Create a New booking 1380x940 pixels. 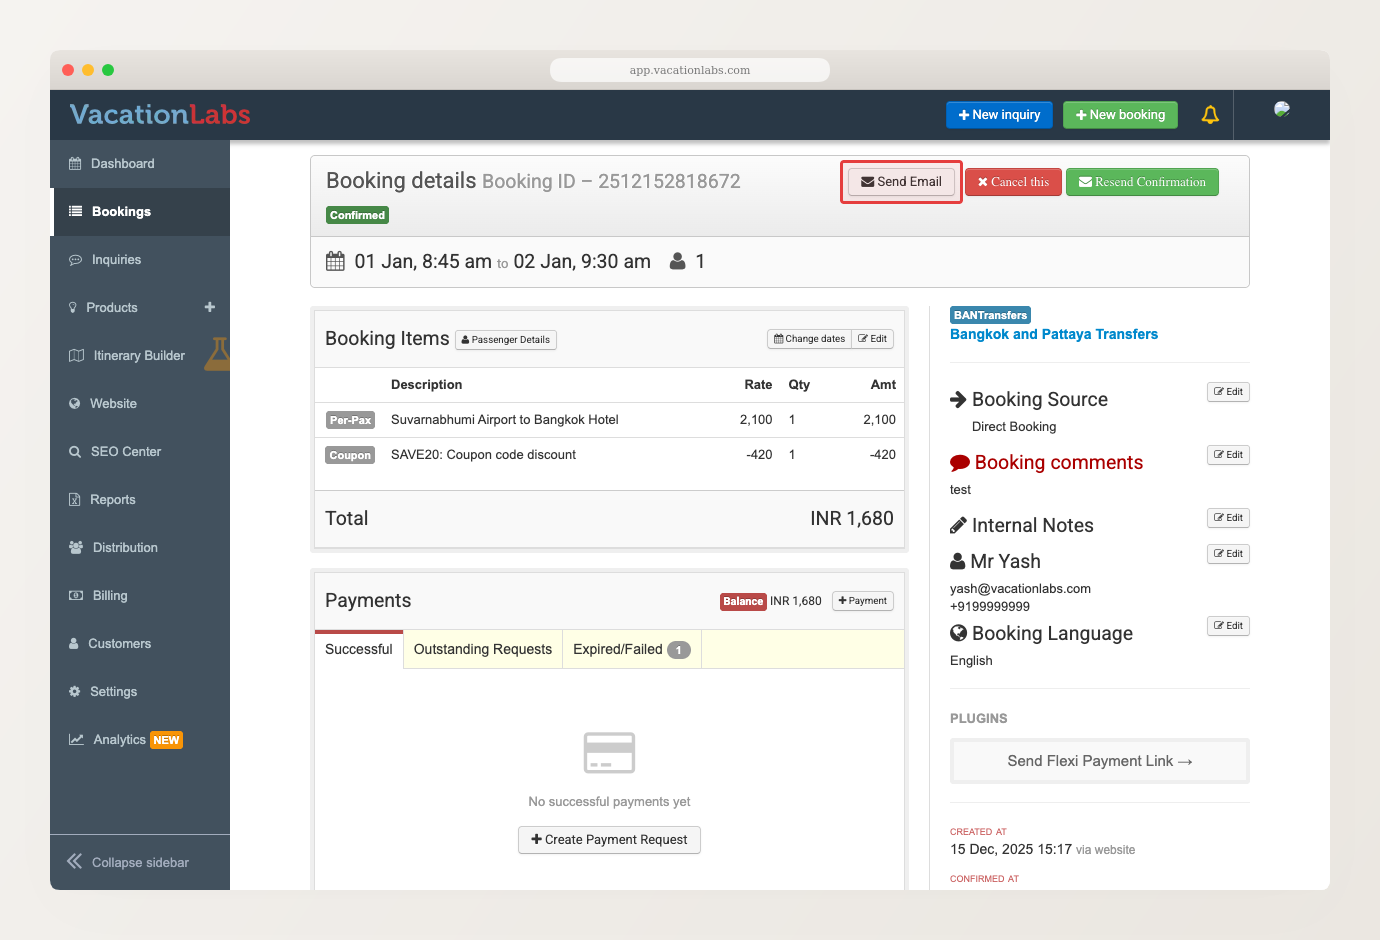pyautogui.click(x=1120, y=115)
